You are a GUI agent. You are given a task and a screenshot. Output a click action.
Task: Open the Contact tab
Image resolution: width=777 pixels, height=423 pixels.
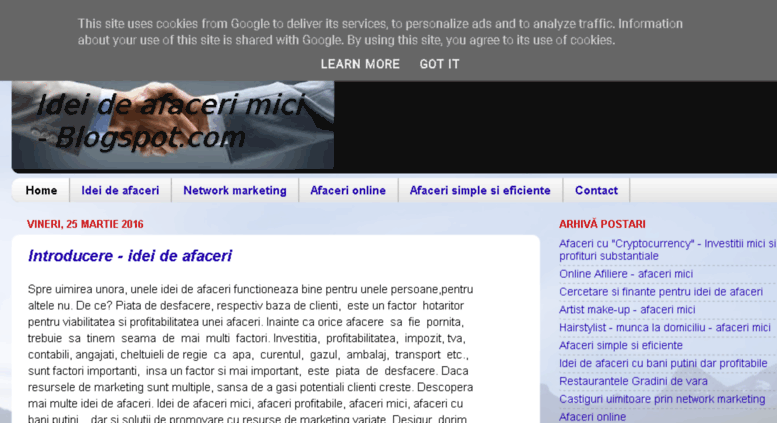click(x=596, y=190)
